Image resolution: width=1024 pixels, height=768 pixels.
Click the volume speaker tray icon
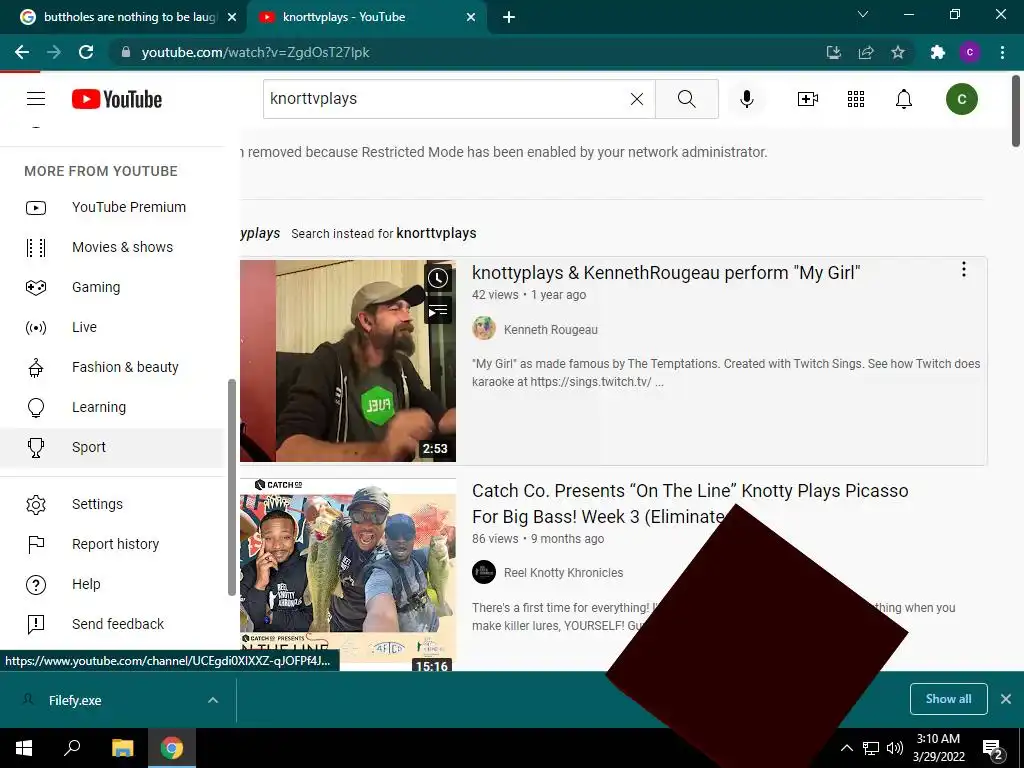point(895,748)
